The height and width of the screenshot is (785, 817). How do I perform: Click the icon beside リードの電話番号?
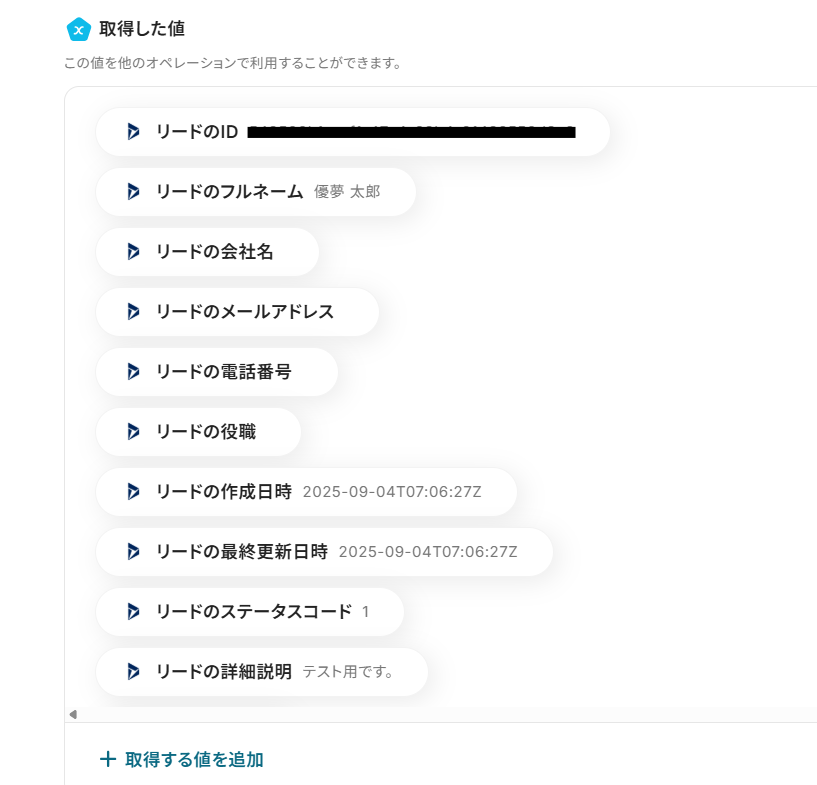coord(133,372)
